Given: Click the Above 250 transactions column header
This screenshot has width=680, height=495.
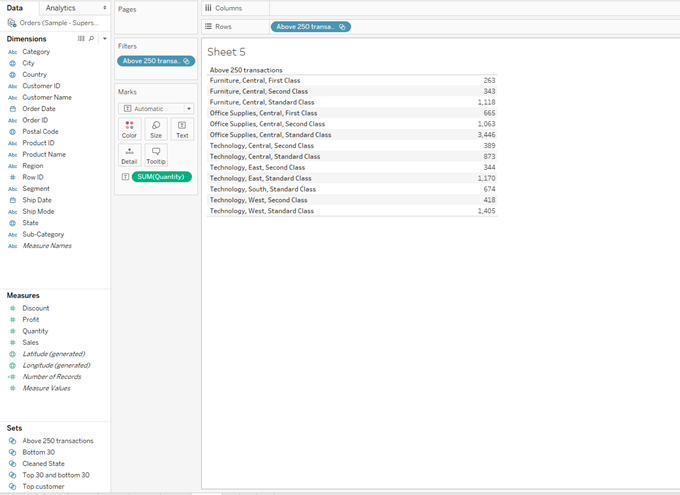Looking at the screenshot, I should [246, 70].
